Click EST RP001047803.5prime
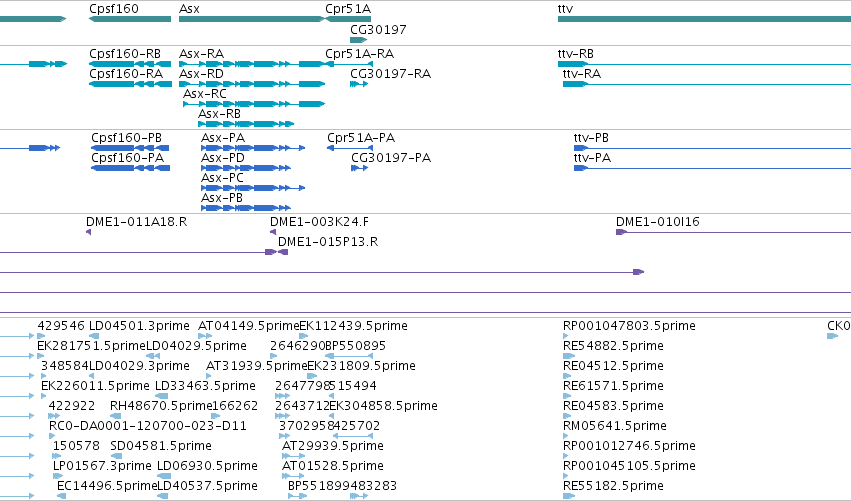Image resolution: width=851 pixels, height=501 pixels. tap(629, 326)
